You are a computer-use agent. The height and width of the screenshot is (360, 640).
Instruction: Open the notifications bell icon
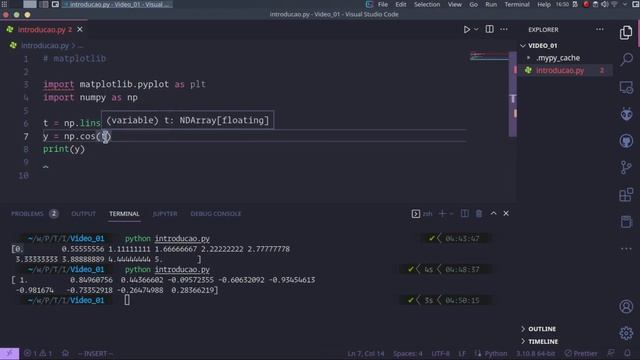(627, 353)
